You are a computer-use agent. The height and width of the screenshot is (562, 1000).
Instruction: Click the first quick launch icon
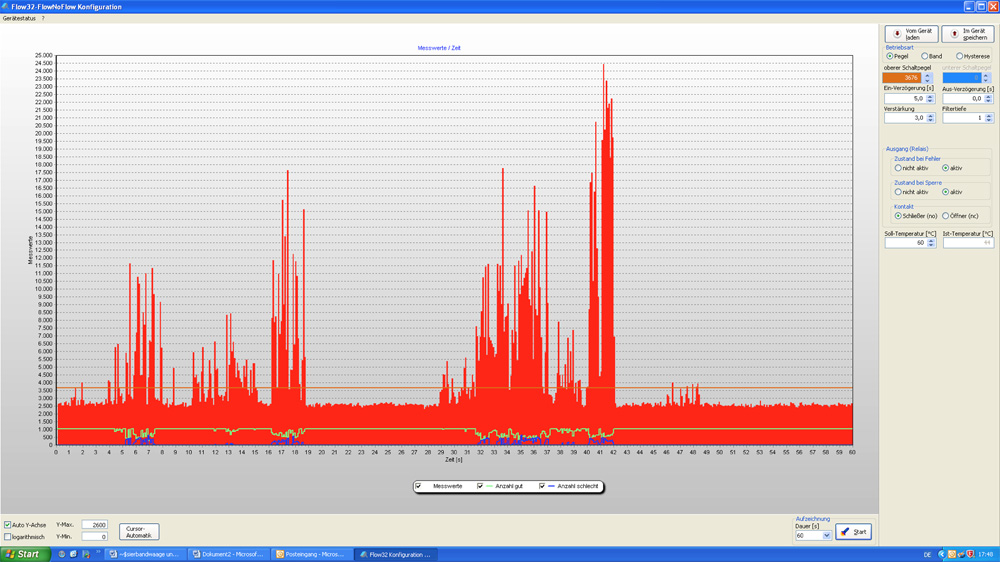coord(62,554)
